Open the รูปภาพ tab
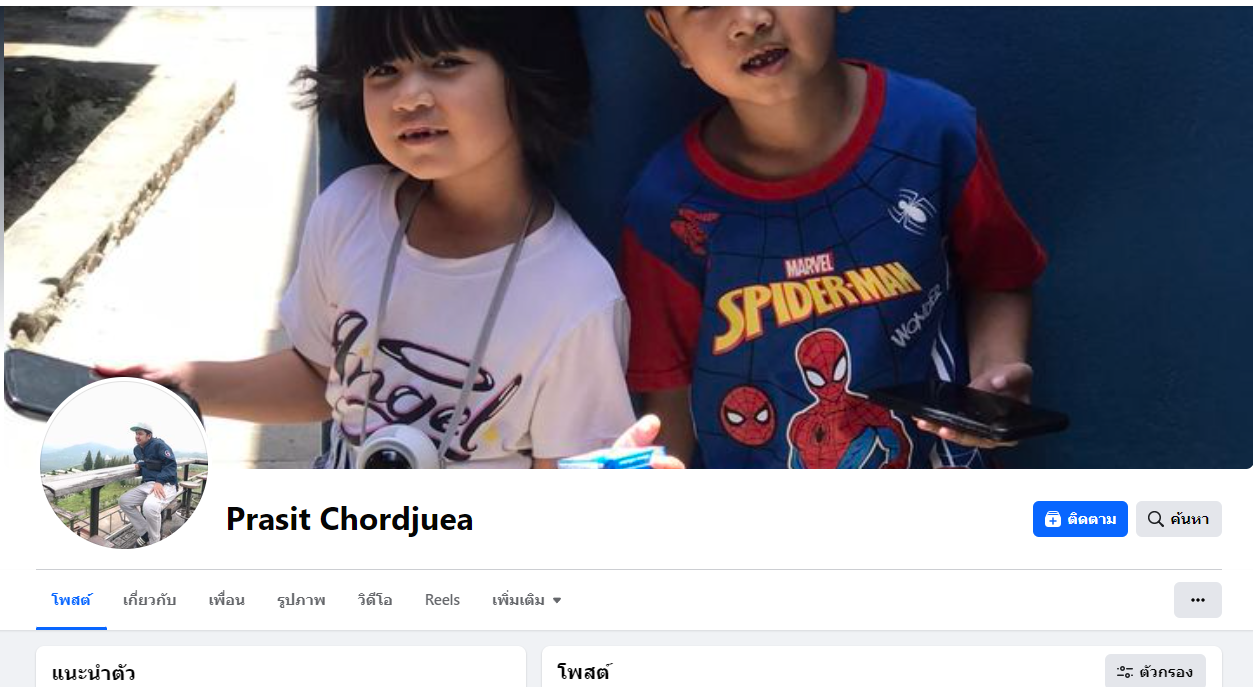This screenshot has height=687, width=1253. (x=301, y=600)
